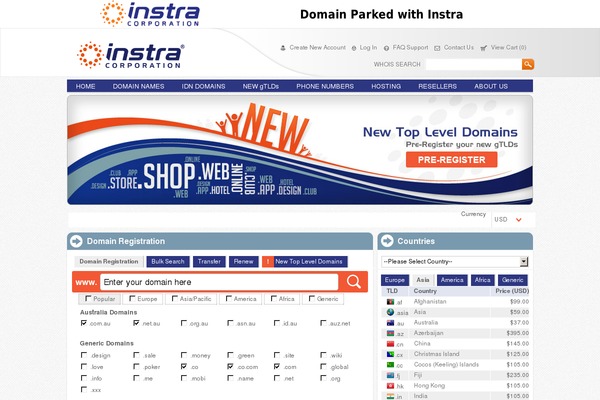Check the Europe filter checkbox
The width and height of the screenshot is (600, 400).
[x=132, y=298]
